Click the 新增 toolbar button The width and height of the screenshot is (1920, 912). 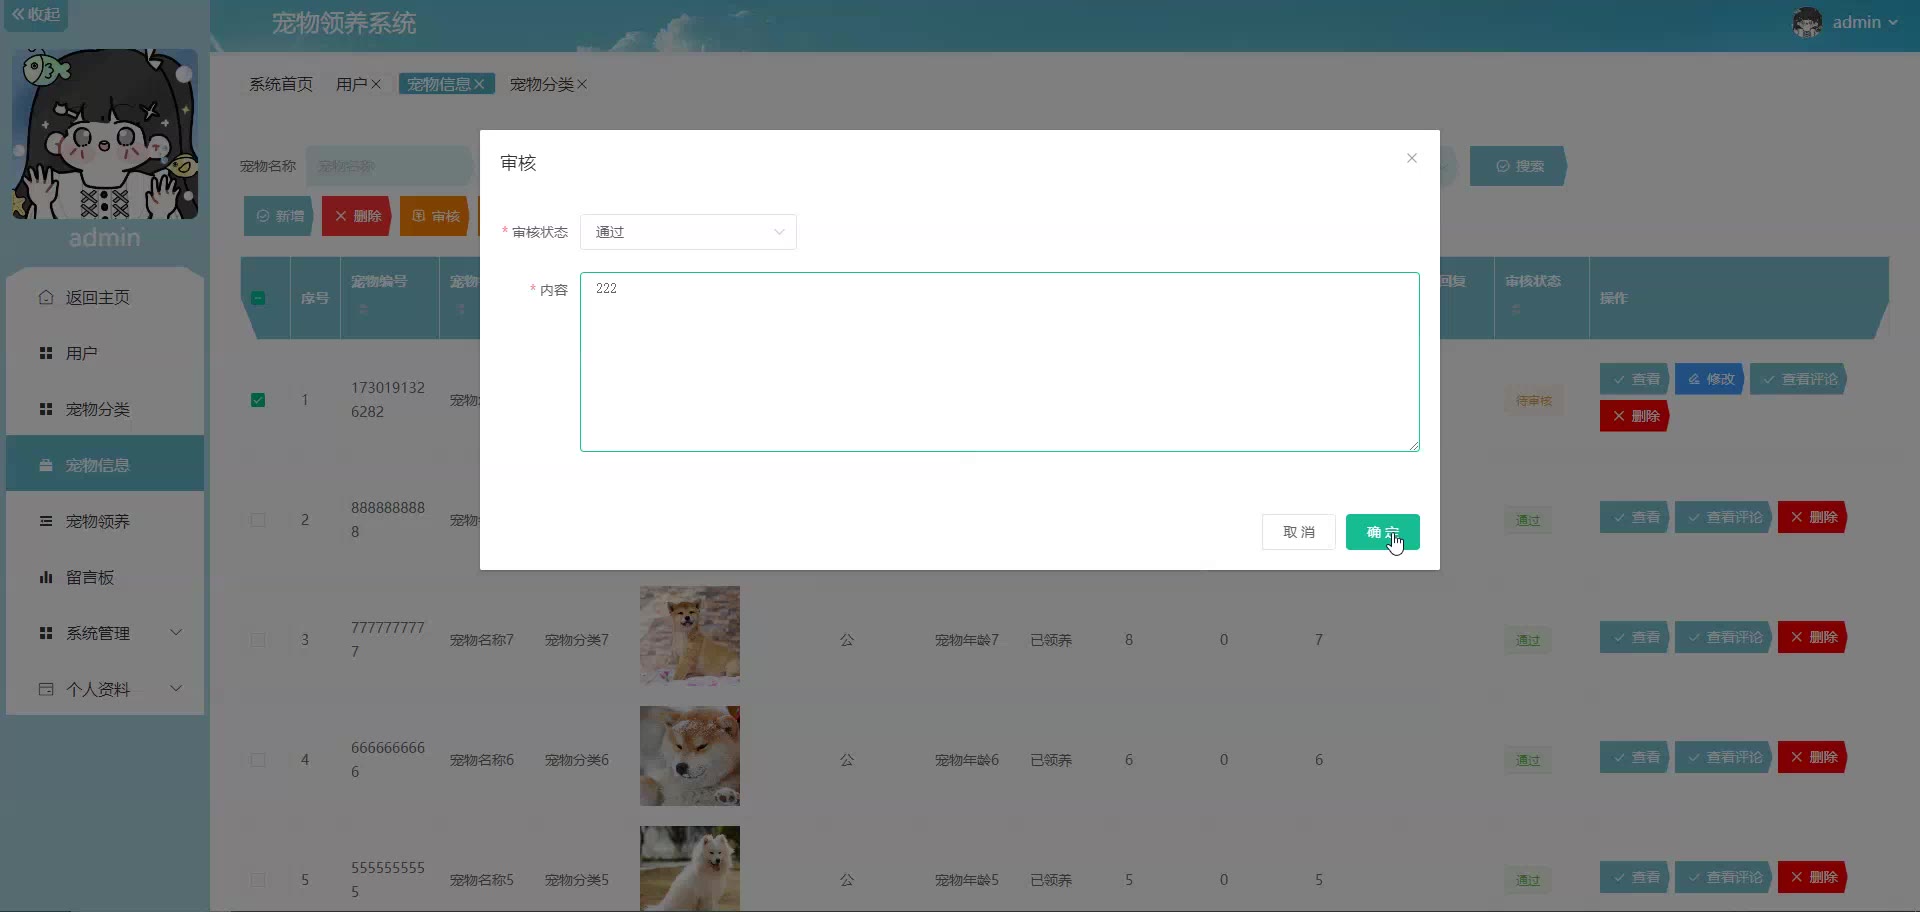point(279,216)
